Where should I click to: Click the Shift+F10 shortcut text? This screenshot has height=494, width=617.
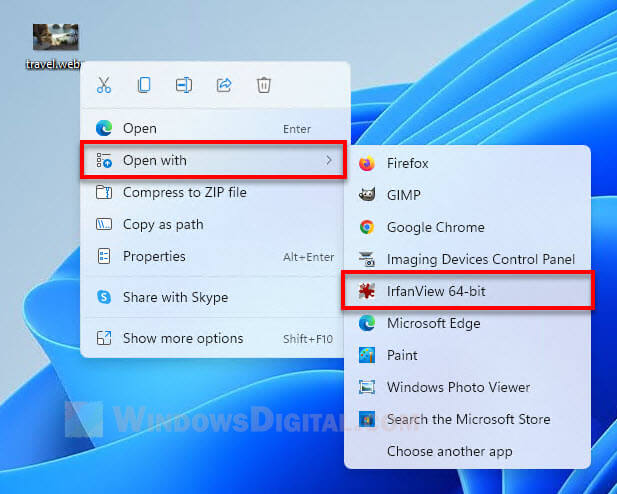(x=308, y=339)
